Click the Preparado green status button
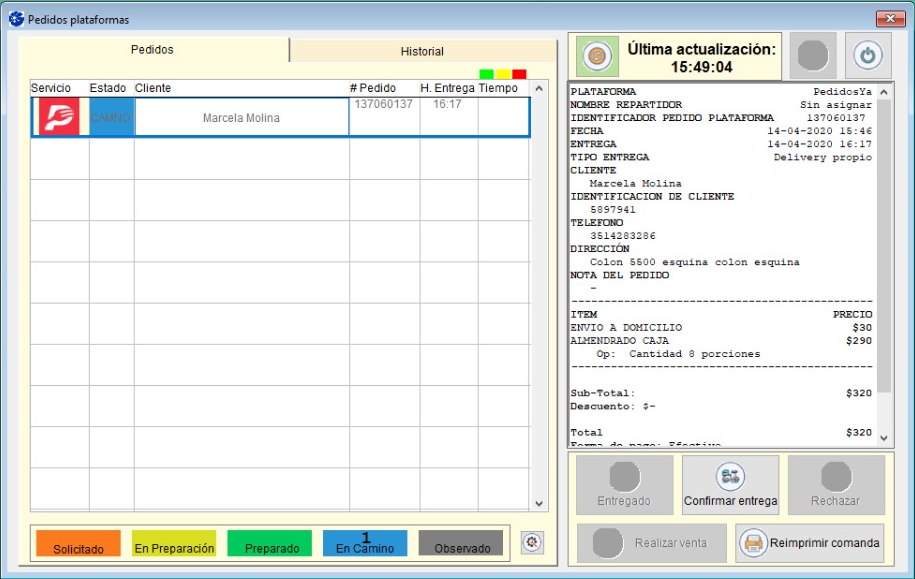Image resolution: width=915 pixels, height=579 pixels. click(x=270, y=543)
